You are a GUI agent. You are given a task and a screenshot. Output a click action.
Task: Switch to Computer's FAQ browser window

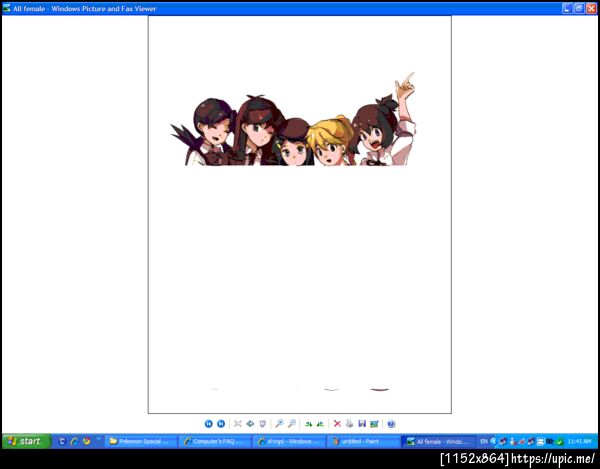click(x=215, y=441)
